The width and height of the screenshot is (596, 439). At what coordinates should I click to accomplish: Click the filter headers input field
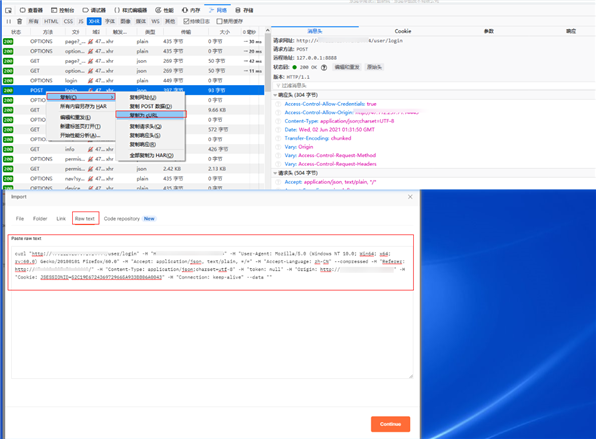tap(433, 86)
